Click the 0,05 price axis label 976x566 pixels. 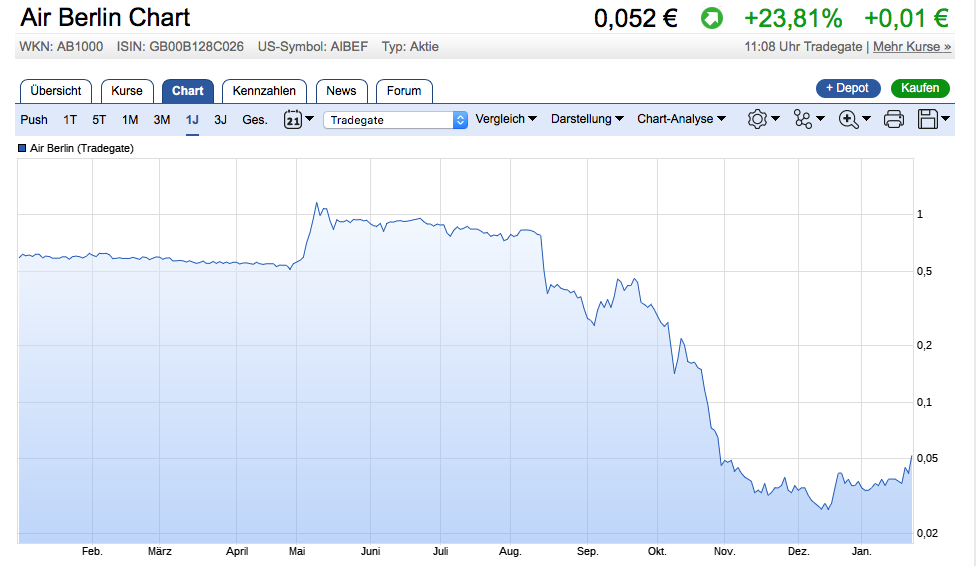[x=927, y=458]
